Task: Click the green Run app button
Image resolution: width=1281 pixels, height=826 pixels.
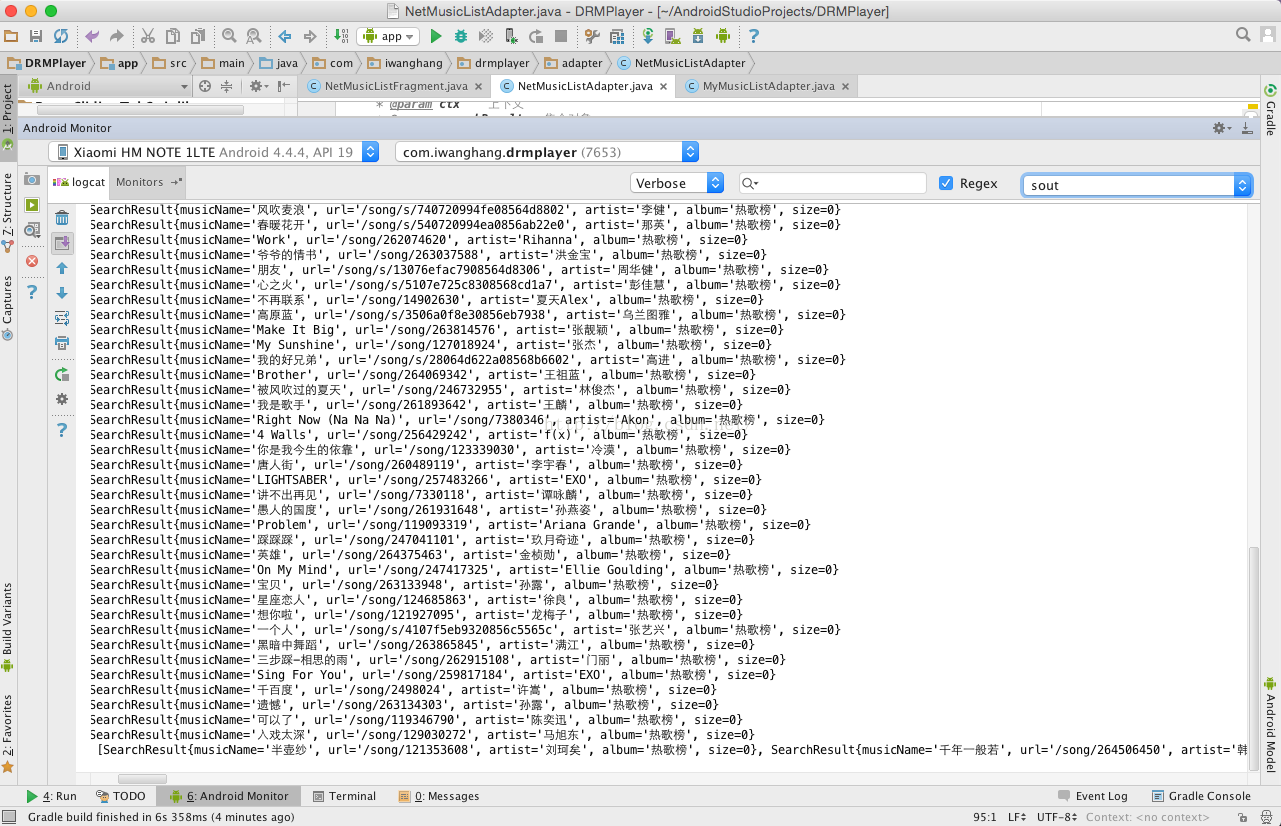Action: pos(436,36)
